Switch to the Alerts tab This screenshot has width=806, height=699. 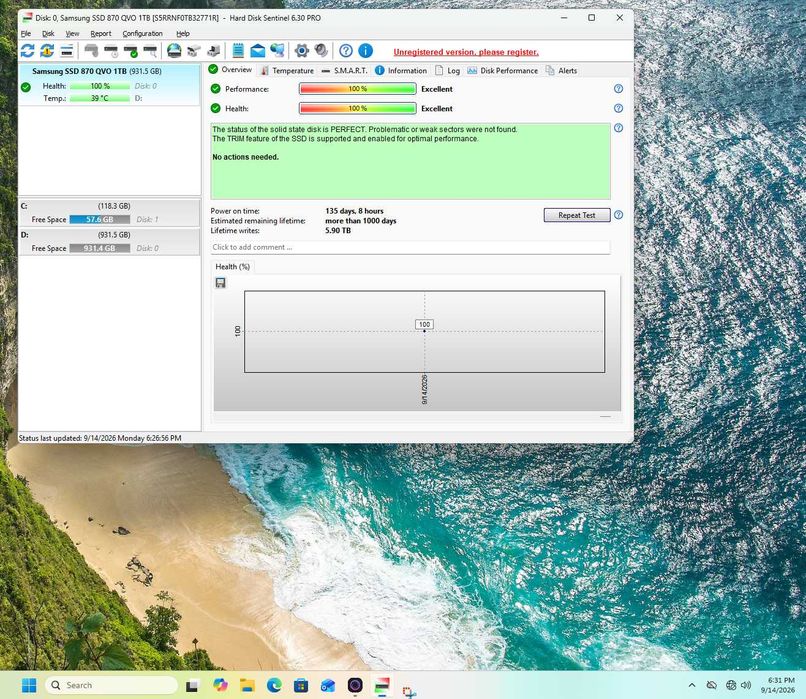561,70
